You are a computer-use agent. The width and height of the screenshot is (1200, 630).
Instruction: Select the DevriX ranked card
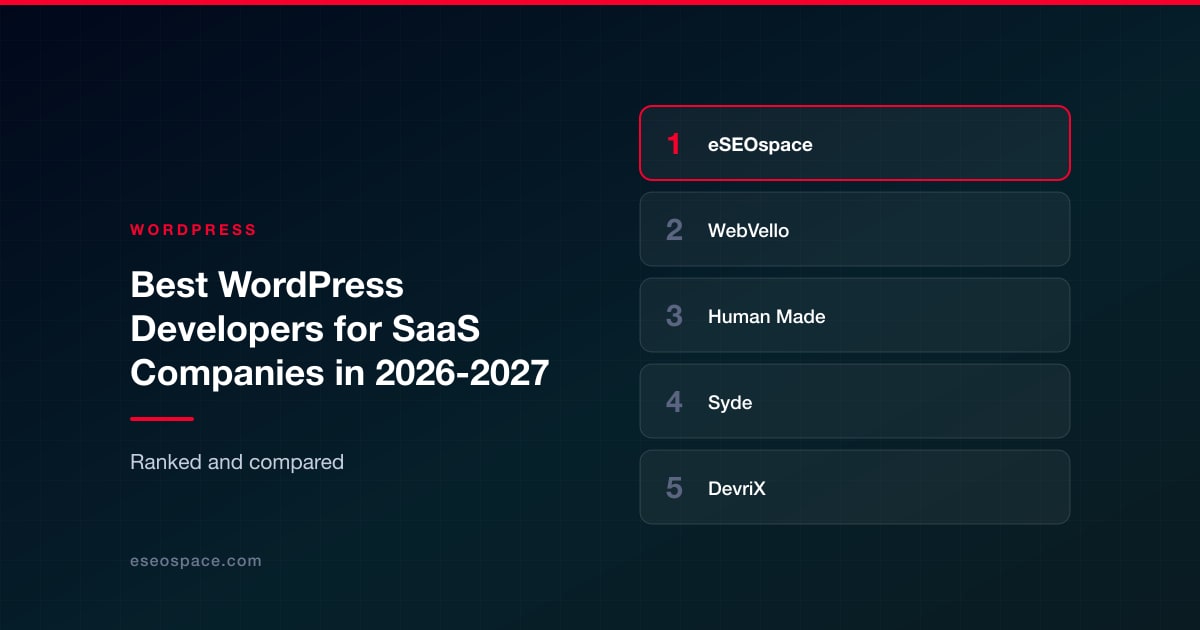coord(855,487)
